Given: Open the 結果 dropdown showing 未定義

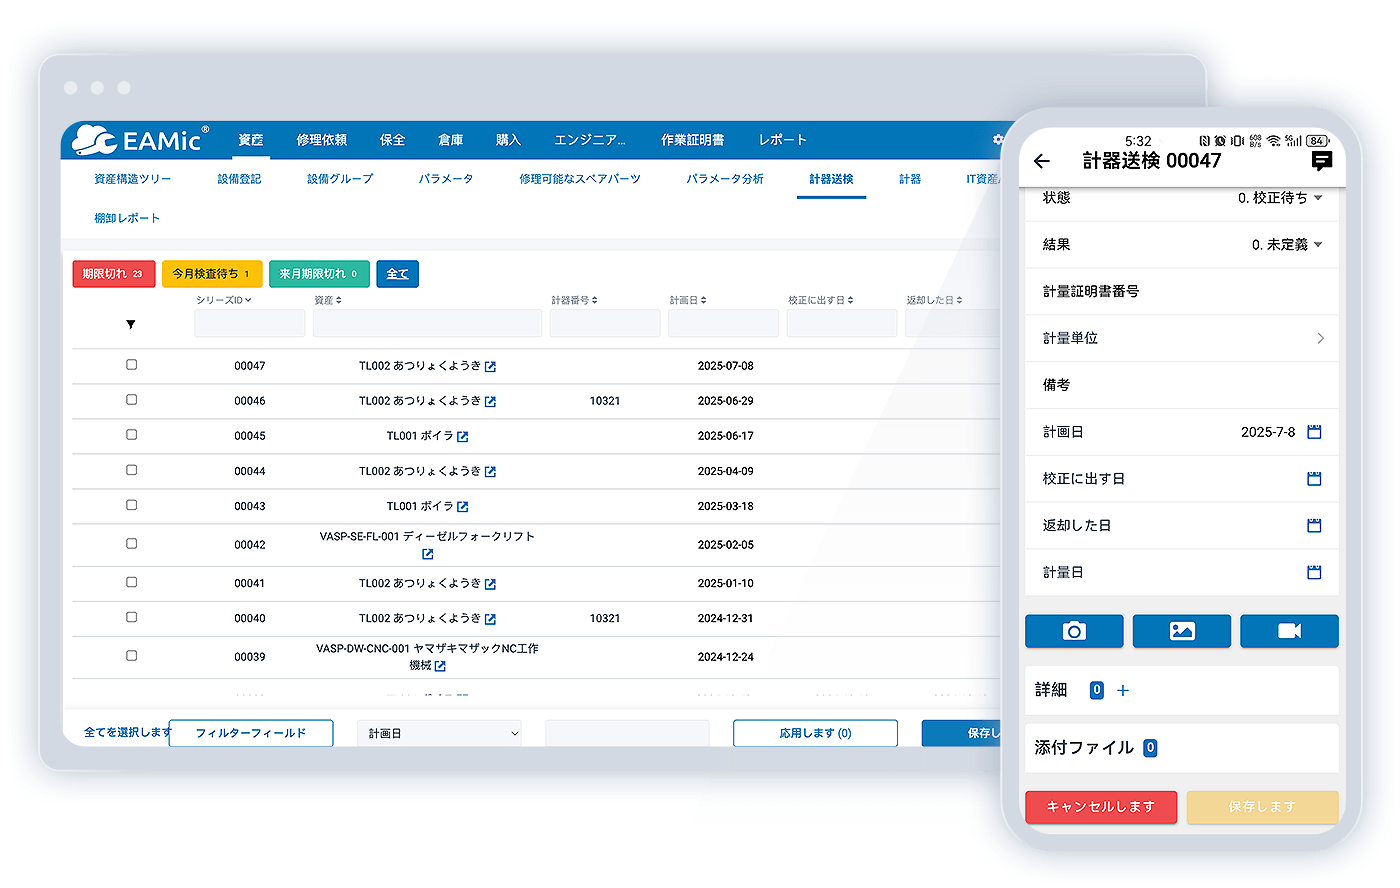Looking at the screenshot, I should pyautogui.click(x=1287, y=244).
